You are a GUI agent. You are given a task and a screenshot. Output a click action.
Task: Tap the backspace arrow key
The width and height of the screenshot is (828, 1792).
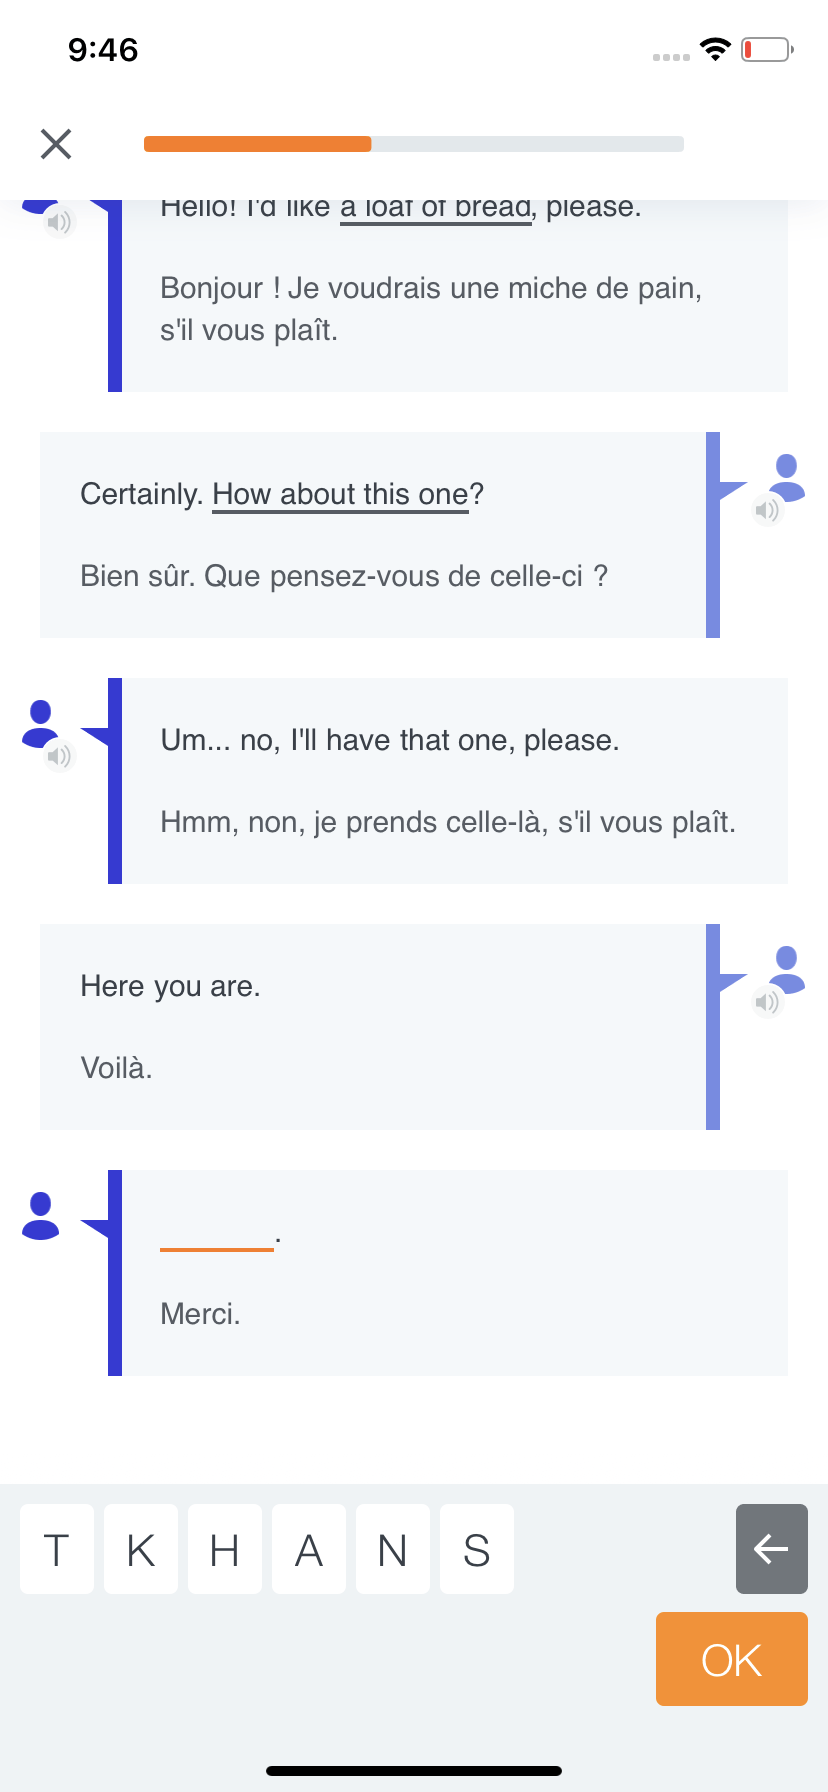pos(772,1549)
